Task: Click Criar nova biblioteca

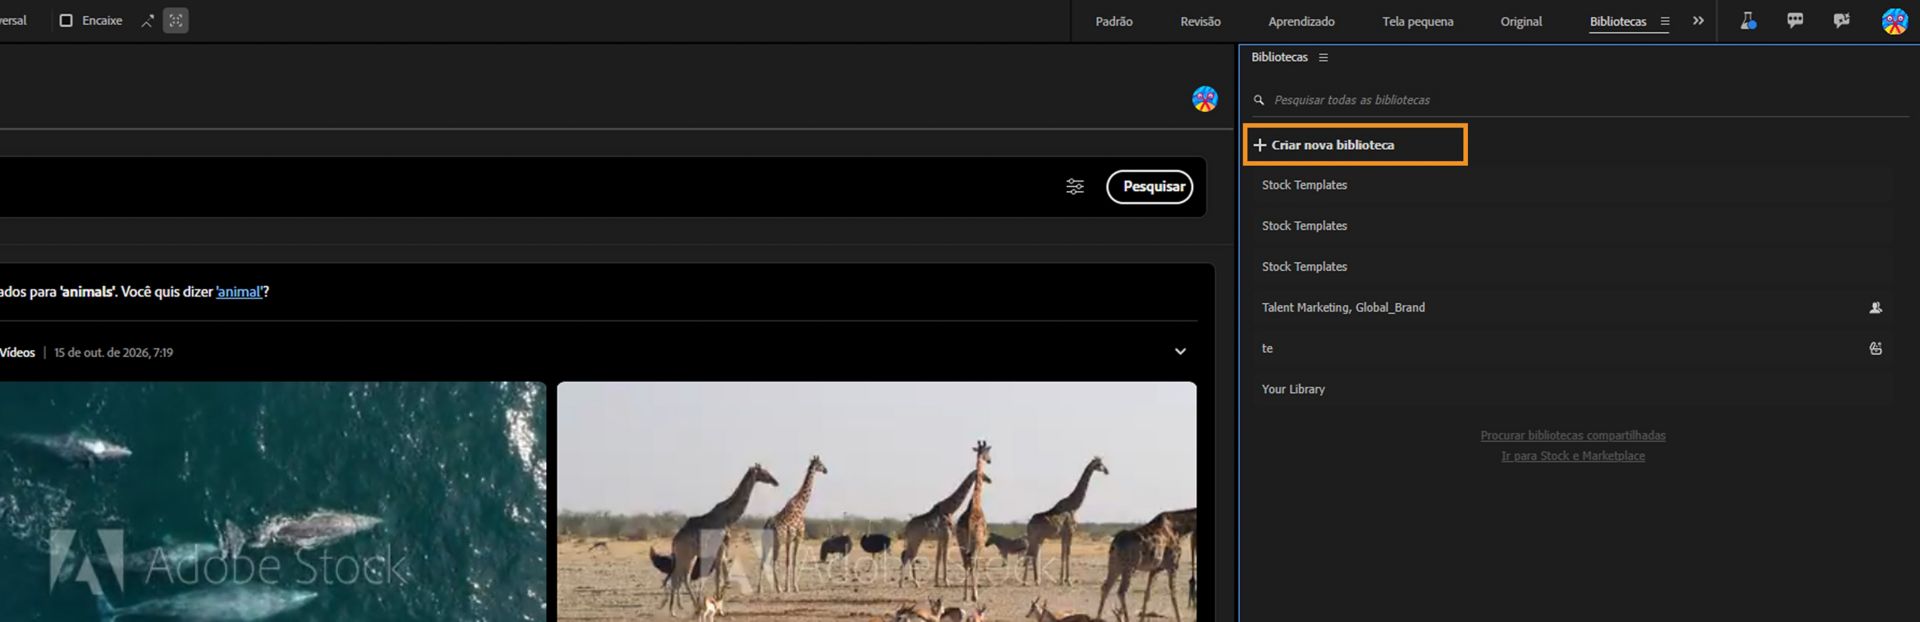Action: point(1355,145)
